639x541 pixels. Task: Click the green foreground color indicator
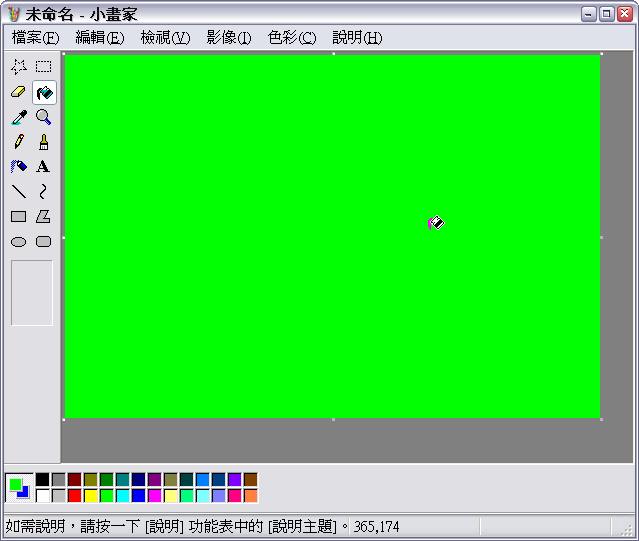[x=15, y=484]
